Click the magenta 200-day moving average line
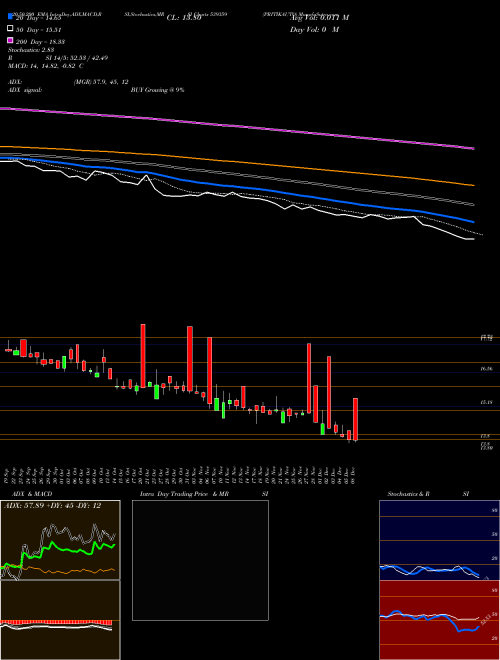Screen dimensions: 500x660 coord(237,125)
